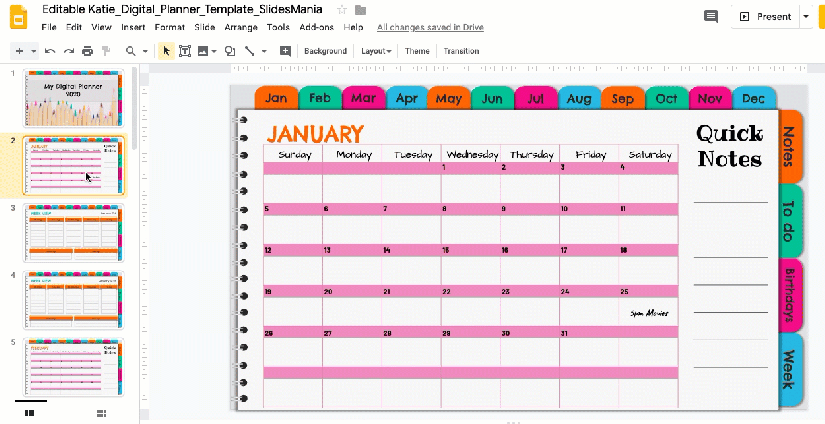
Task: Click the Redo arrow in toolbar
Action: pyautogui.click(x=69, y=51)
